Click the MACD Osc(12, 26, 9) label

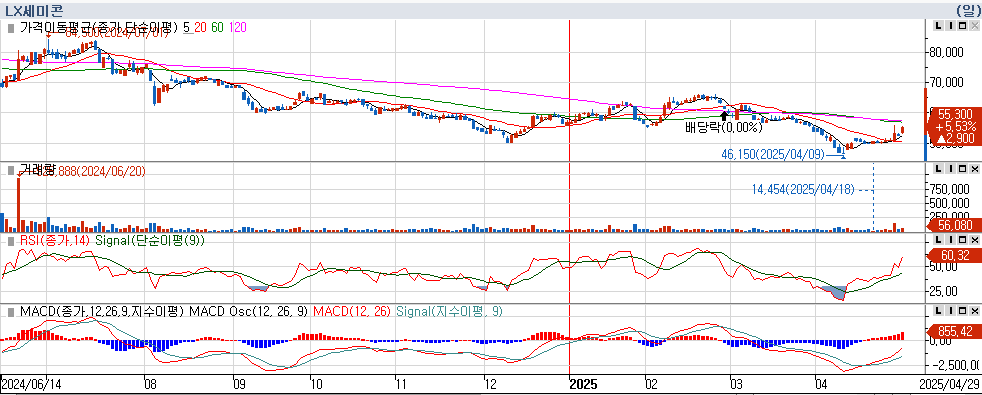pyautogui.click(x=249, y=311)
